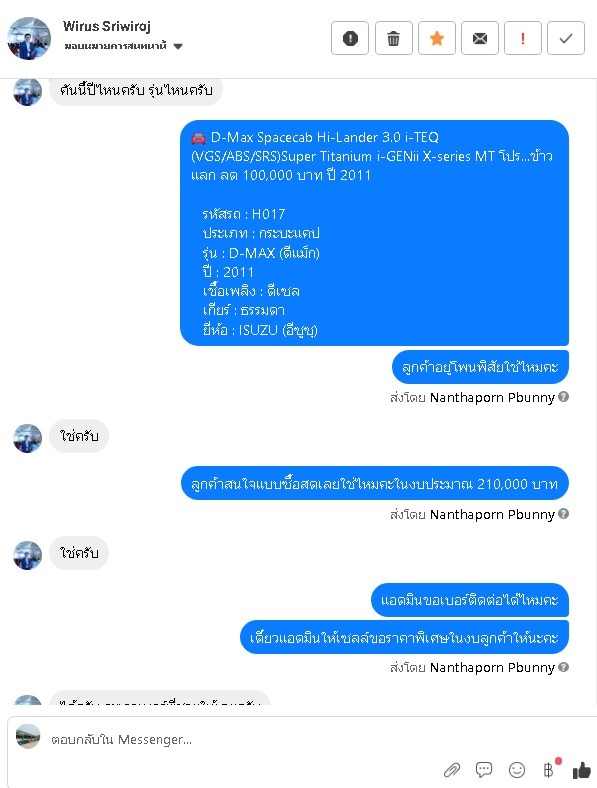Expand the assign conversation dropdown arrow

click(x=178, y=46)
